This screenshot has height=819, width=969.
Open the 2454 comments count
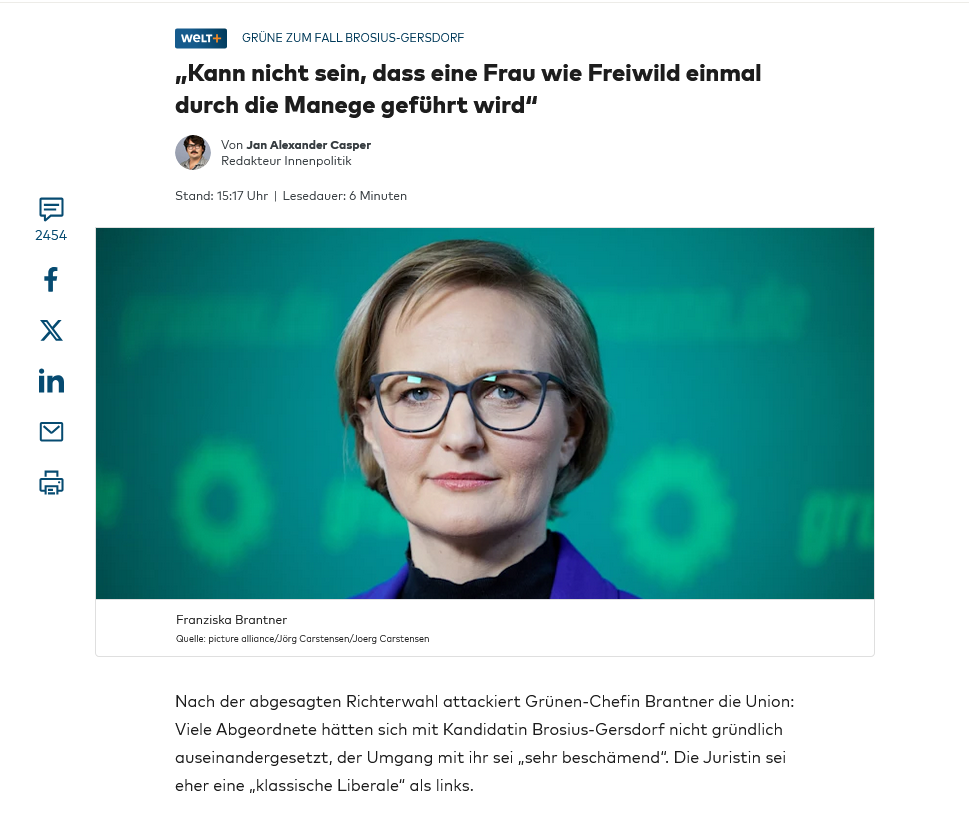pyautogui.click(x=51, y=236)
